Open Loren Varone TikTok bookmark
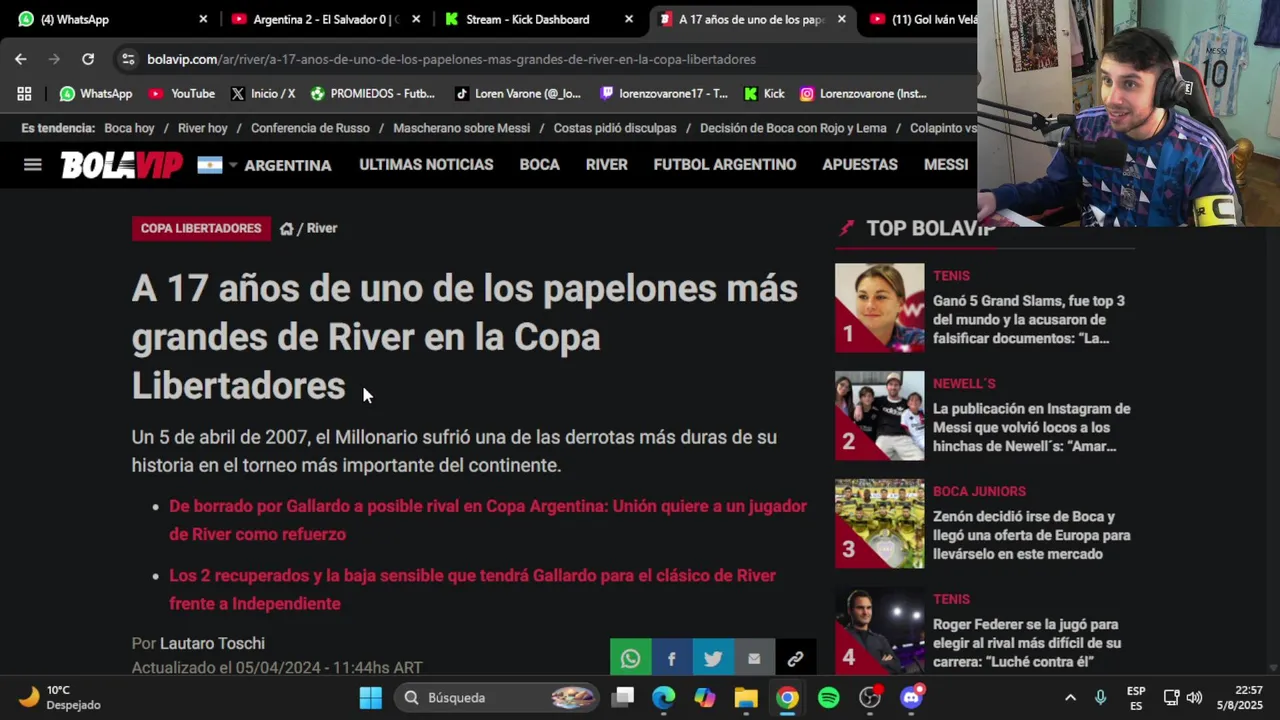 pos(517,93)
